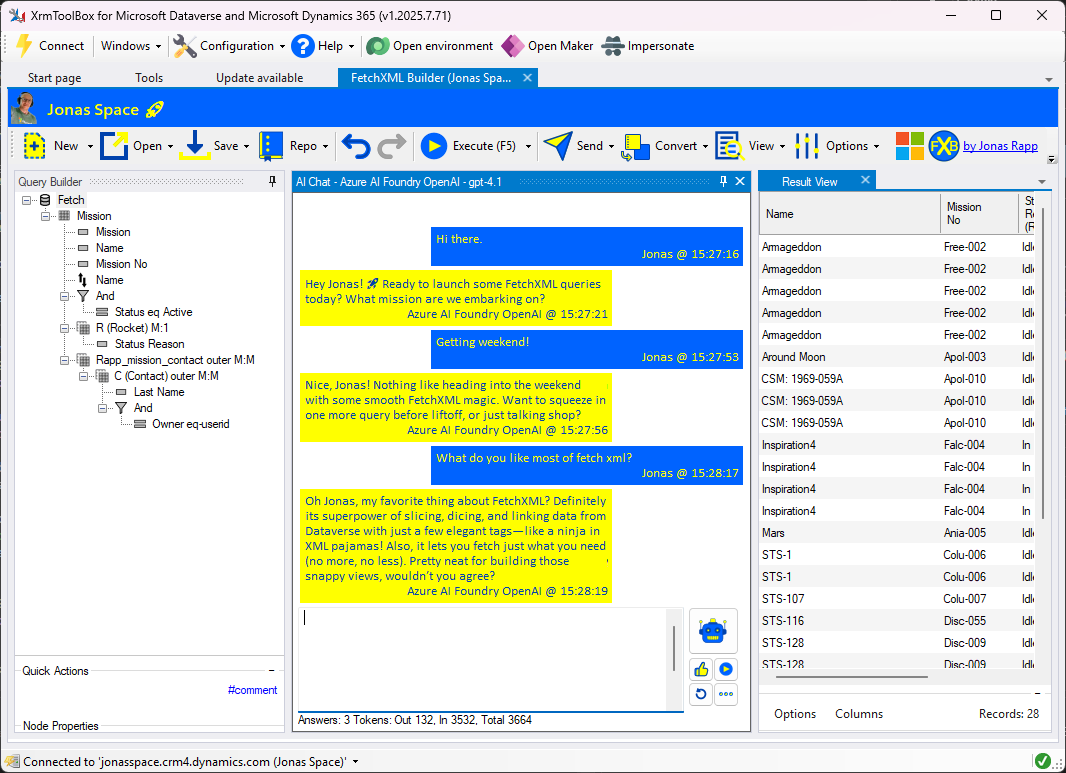Image resolution: width=1066 pixels, height=773 pixels.
Task: Open the Save dropdown arrow
Action: point(246,146)
